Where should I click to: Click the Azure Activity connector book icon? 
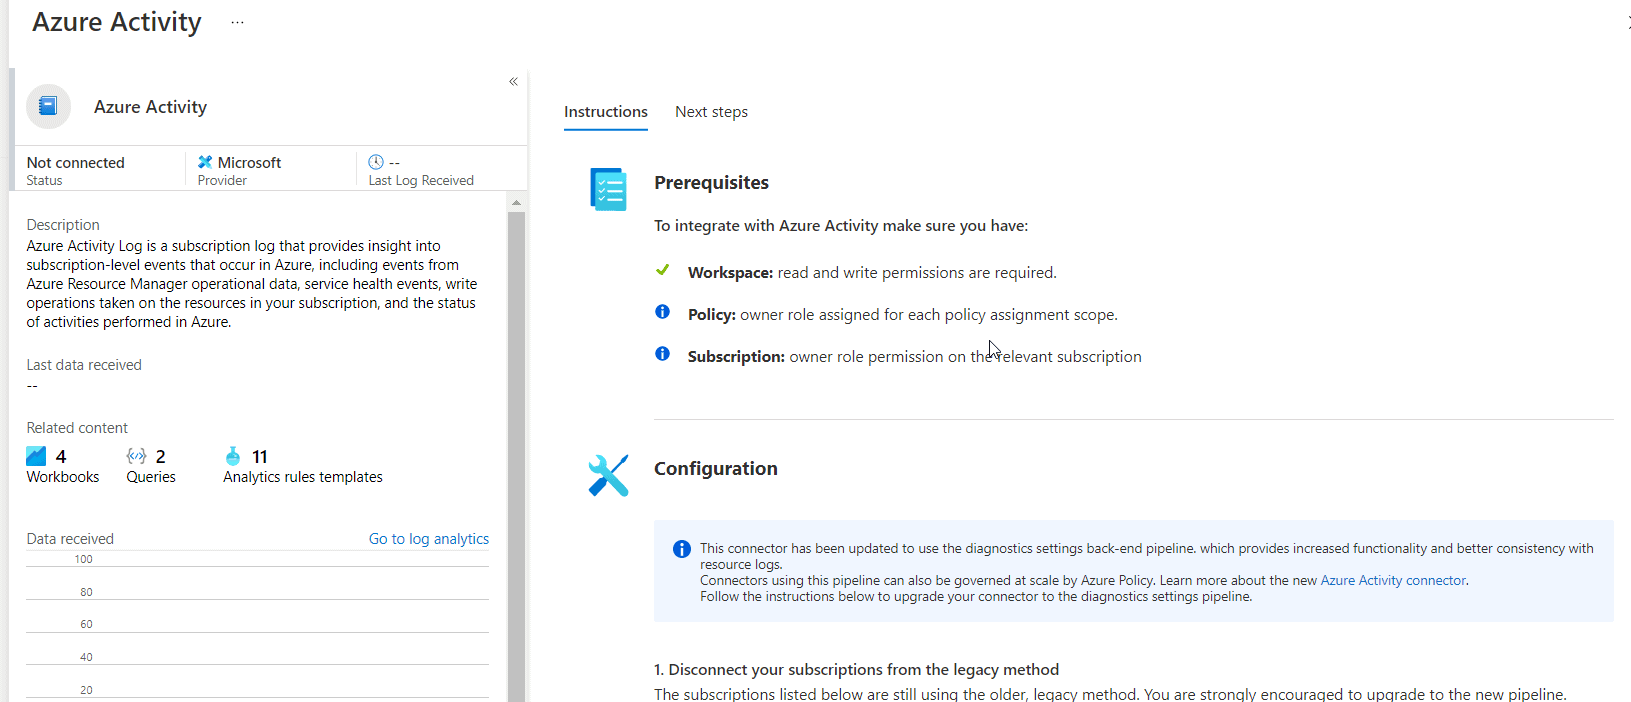coord(48,106)
